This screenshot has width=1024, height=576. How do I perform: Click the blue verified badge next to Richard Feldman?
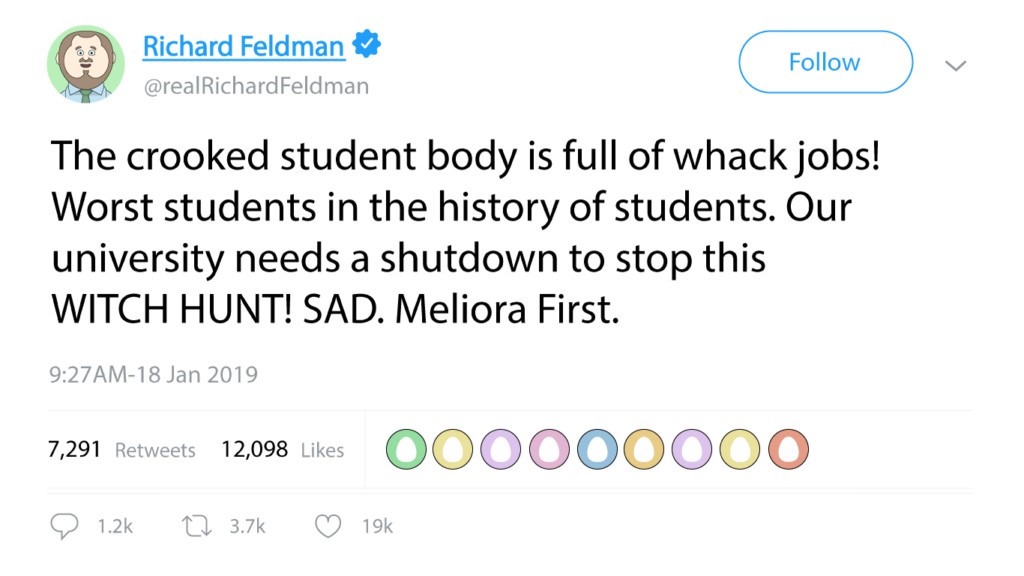(366, 44)
